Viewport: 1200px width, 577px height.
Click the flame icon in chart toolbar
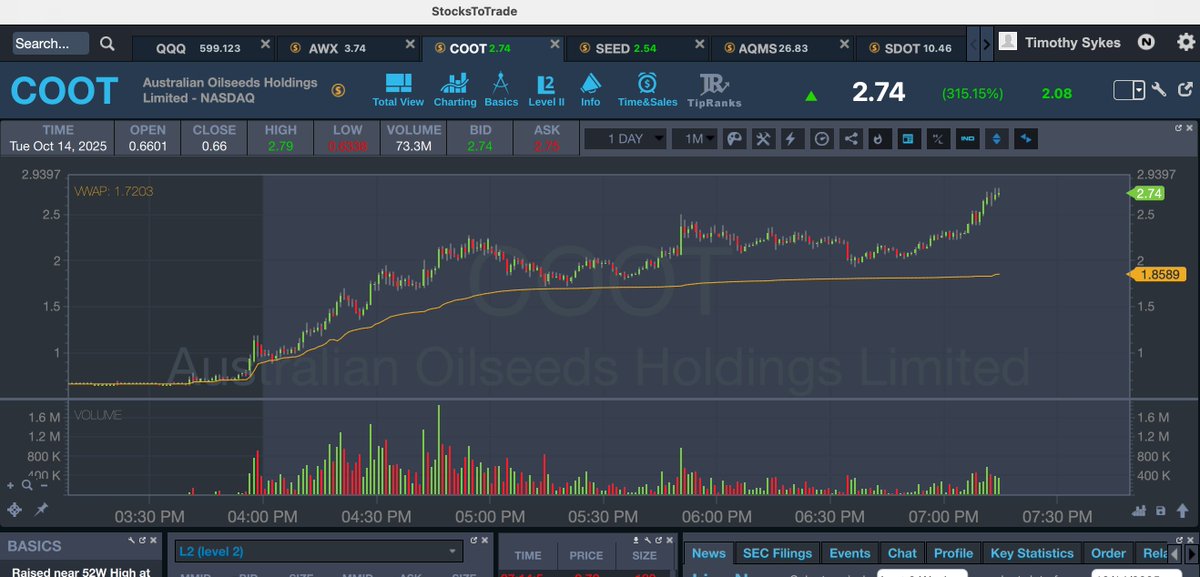(879, 139)
